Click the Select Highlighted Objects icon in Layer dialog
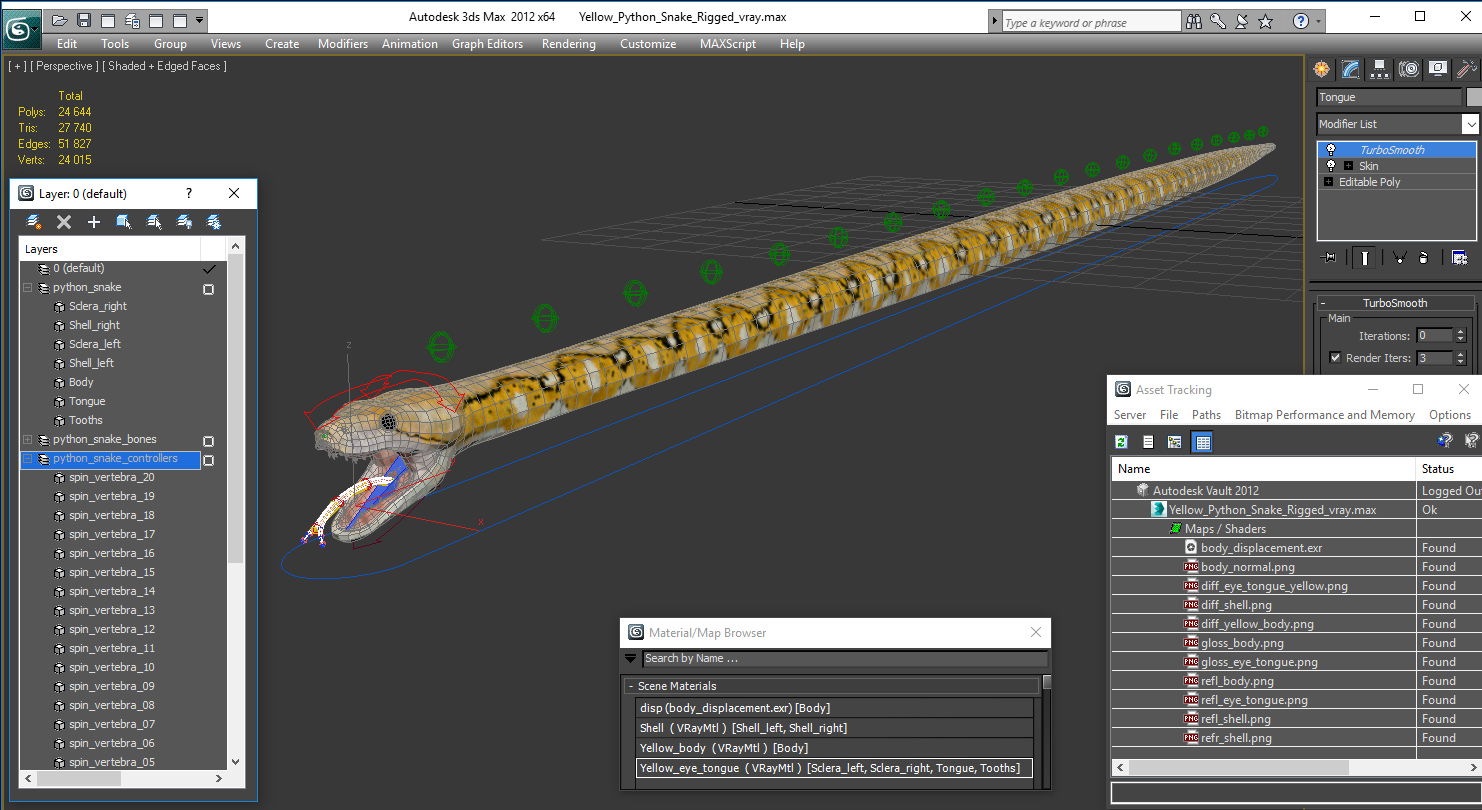The width and height of the screenshot is (1482, 810). 124,222
